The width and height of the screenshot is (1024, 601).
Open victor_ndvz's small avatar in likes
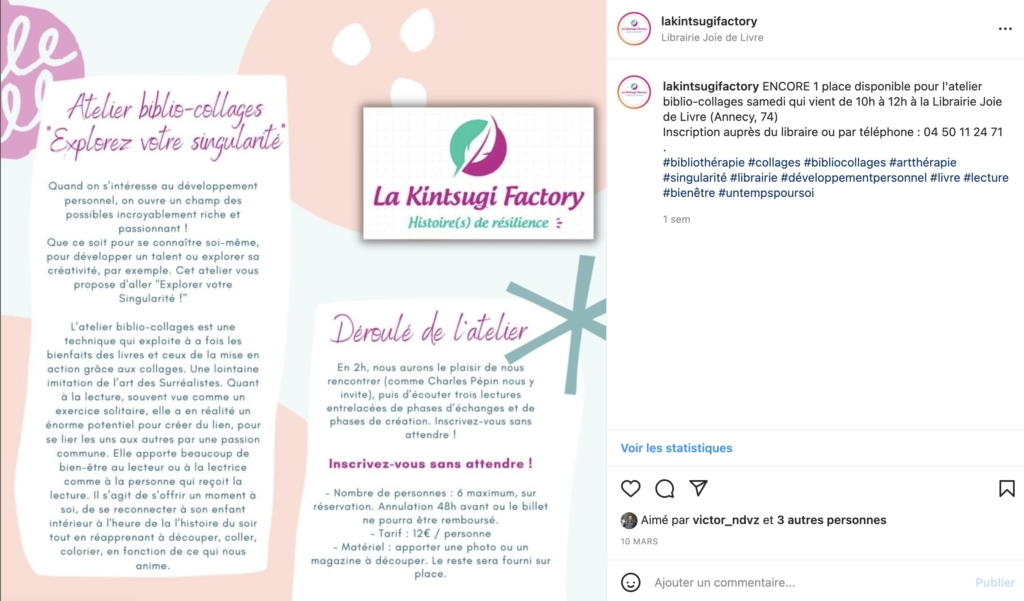pyautogui.click(x=628, y=520)
